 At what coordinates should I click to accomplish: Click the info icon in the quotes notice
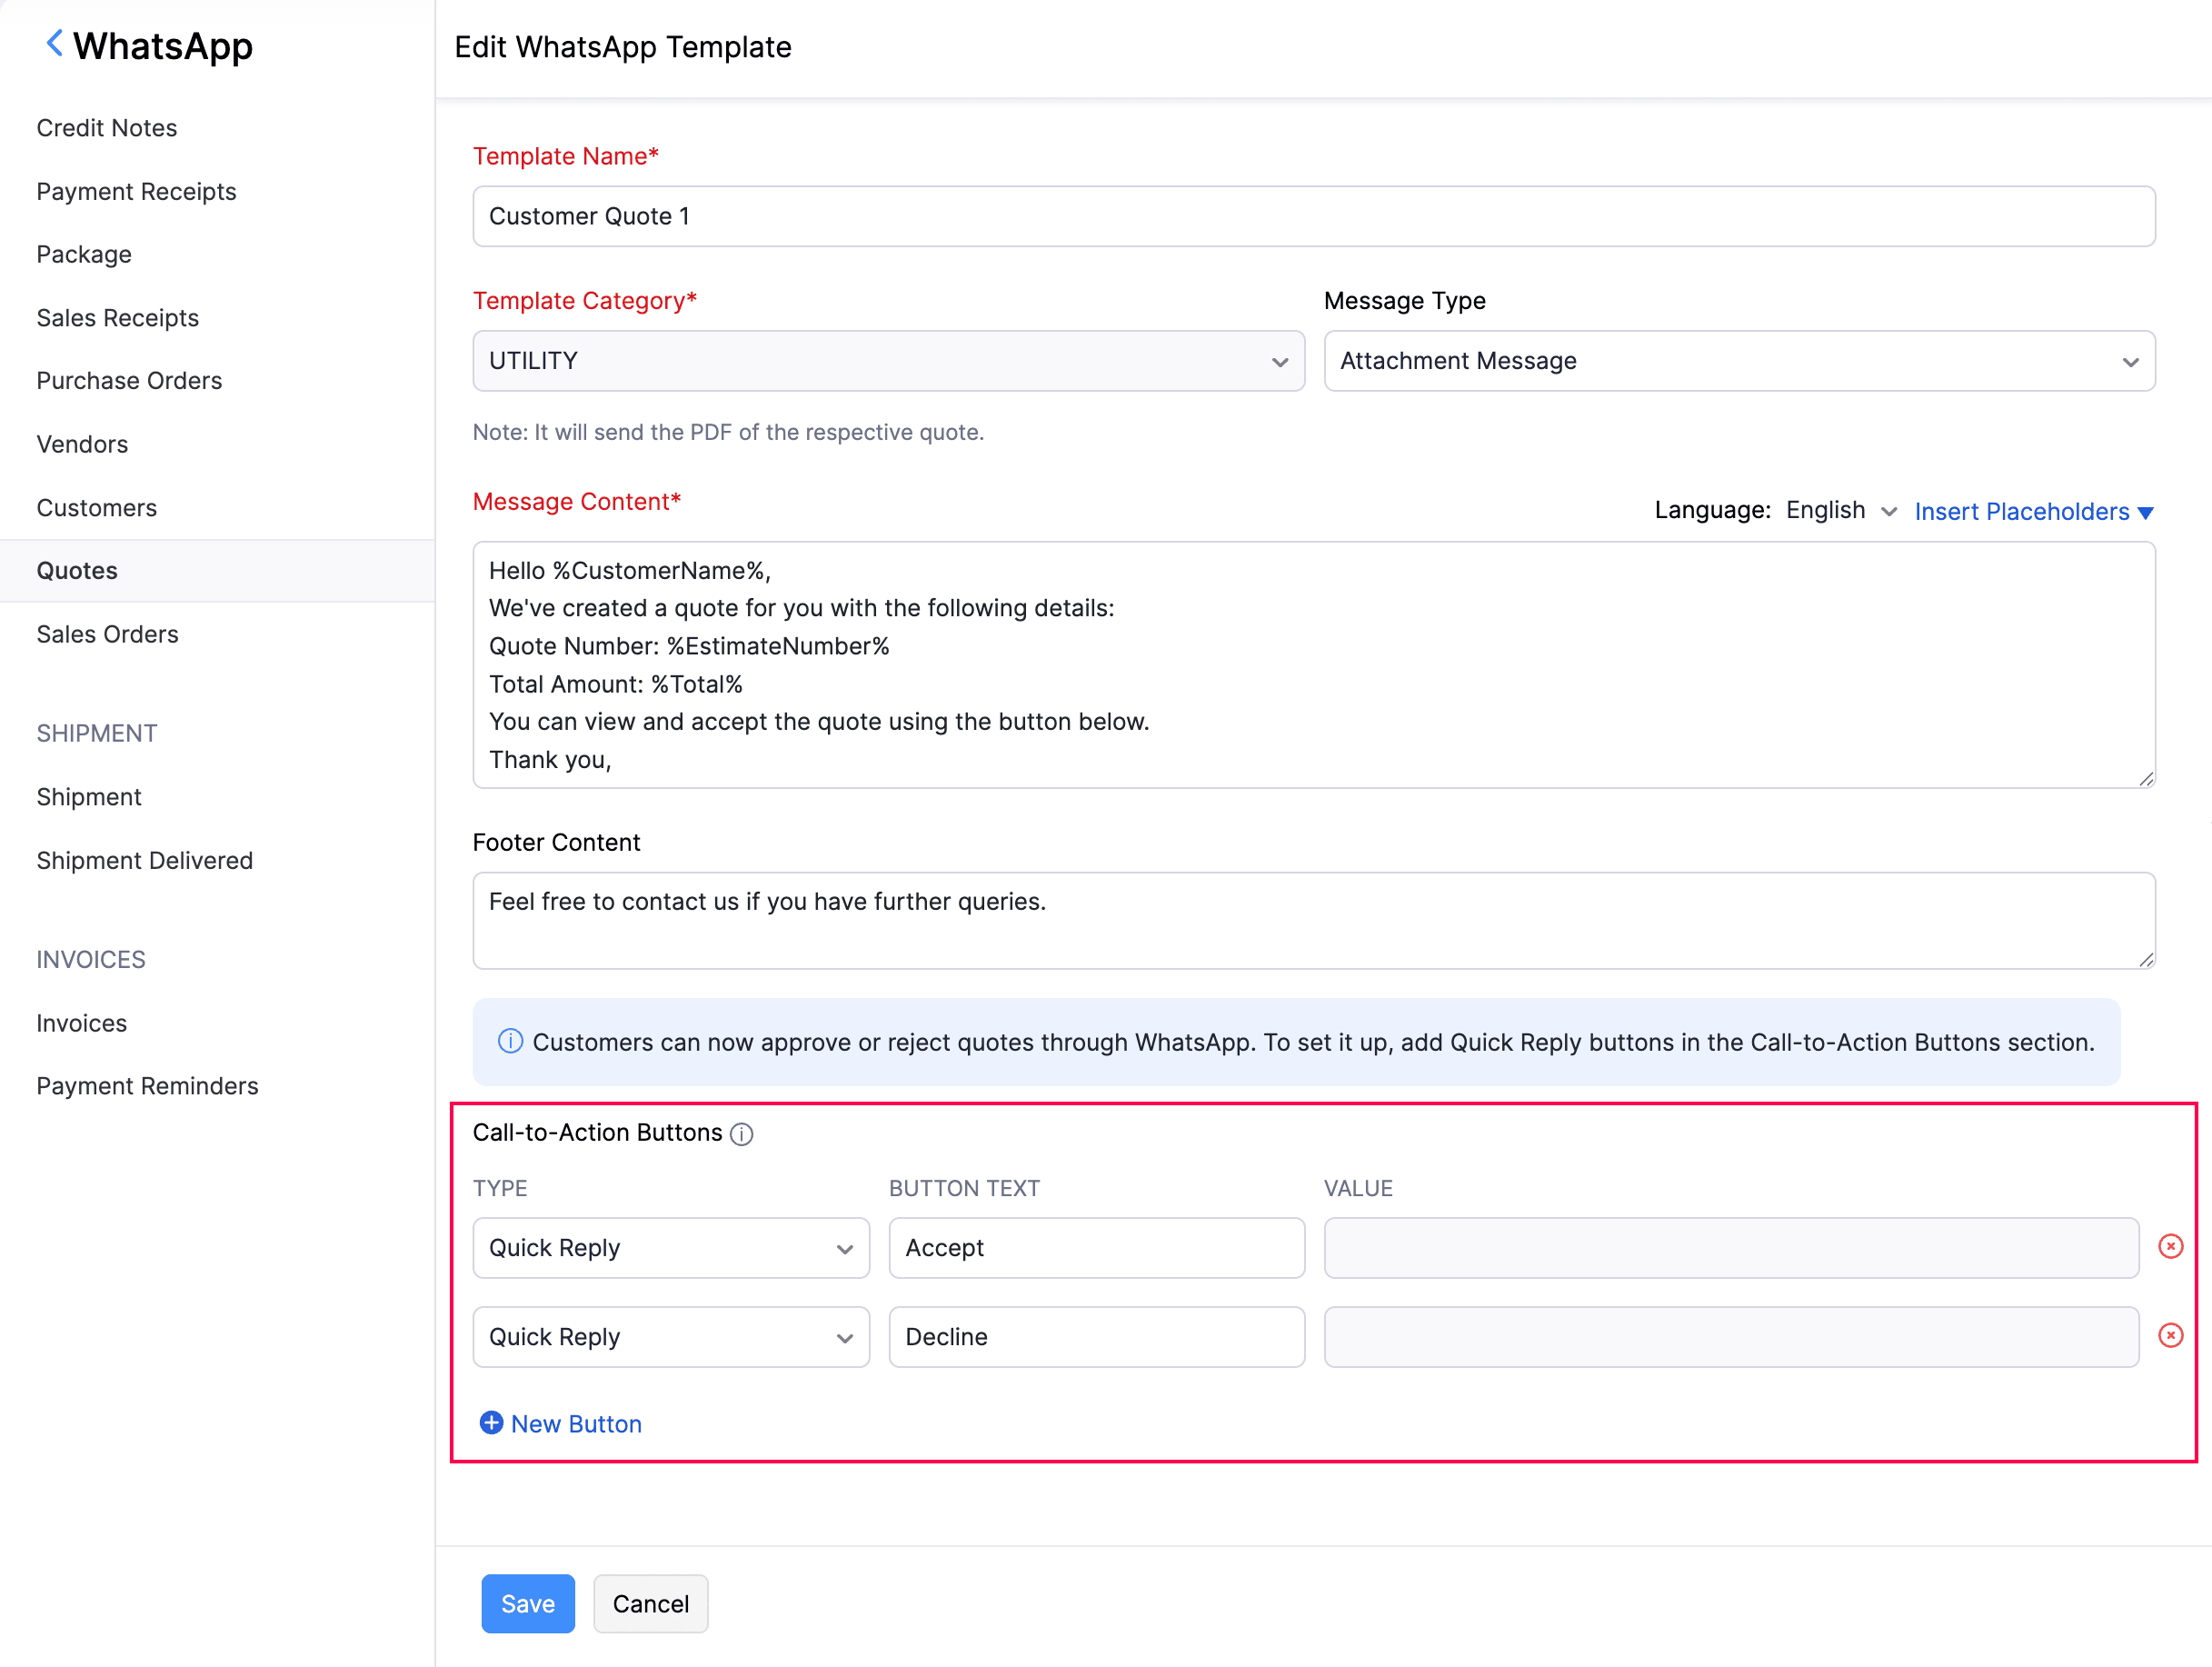click(510, 1041)
